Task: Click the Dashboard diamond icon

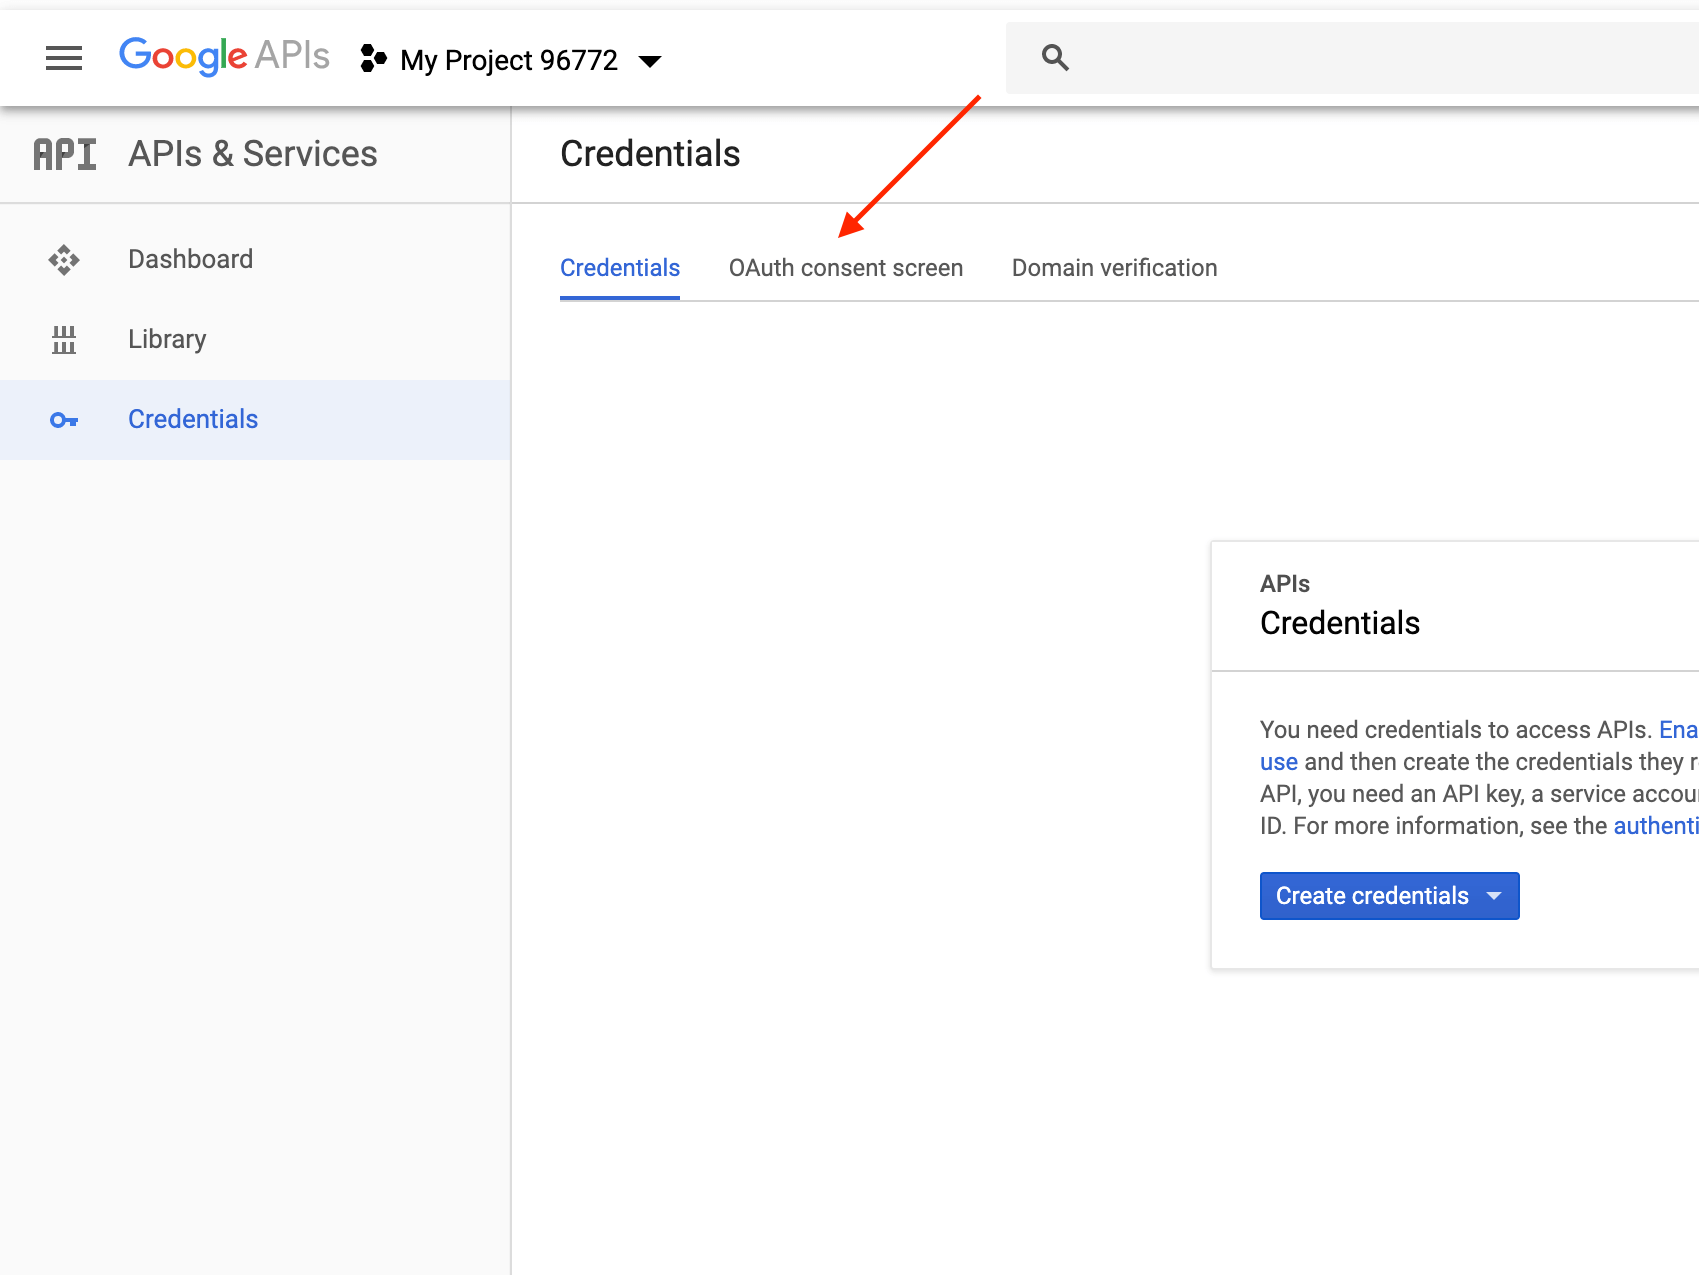Action: (x=64, y=260)
